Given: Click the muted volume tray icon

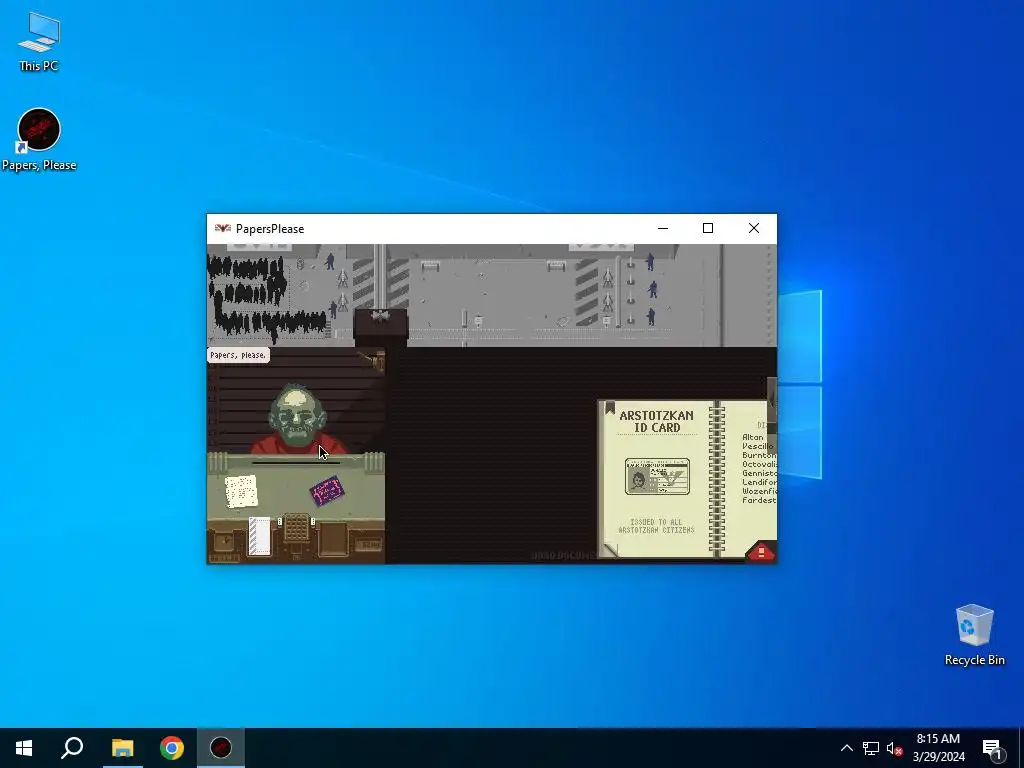Looking at the screenshot, I should coord(894,748).
